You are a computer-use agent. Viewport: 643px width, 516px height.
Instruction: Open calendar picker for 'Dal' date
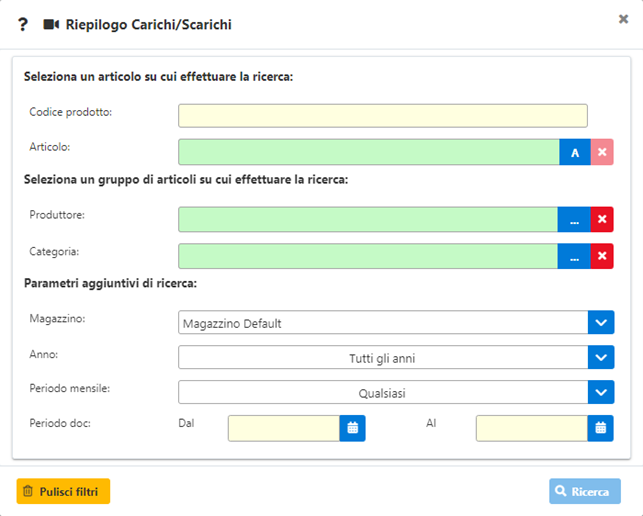353,428
